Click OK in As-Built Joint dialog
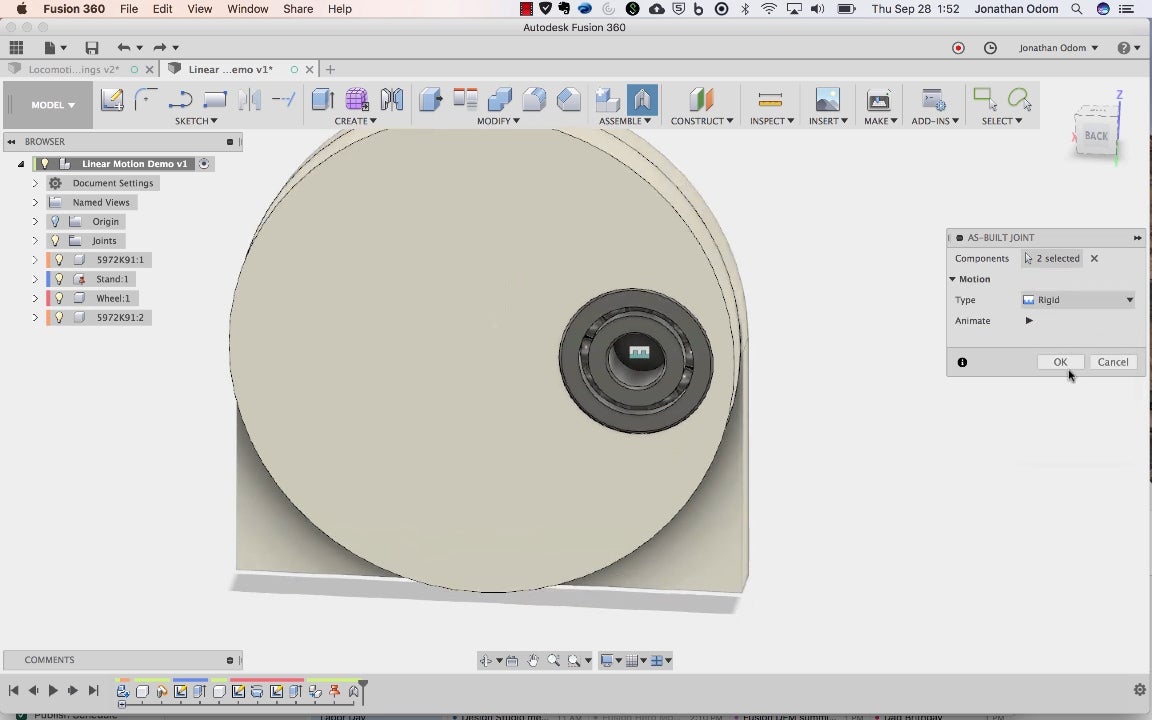The image size is (1152, 720). coord(1060,362)
